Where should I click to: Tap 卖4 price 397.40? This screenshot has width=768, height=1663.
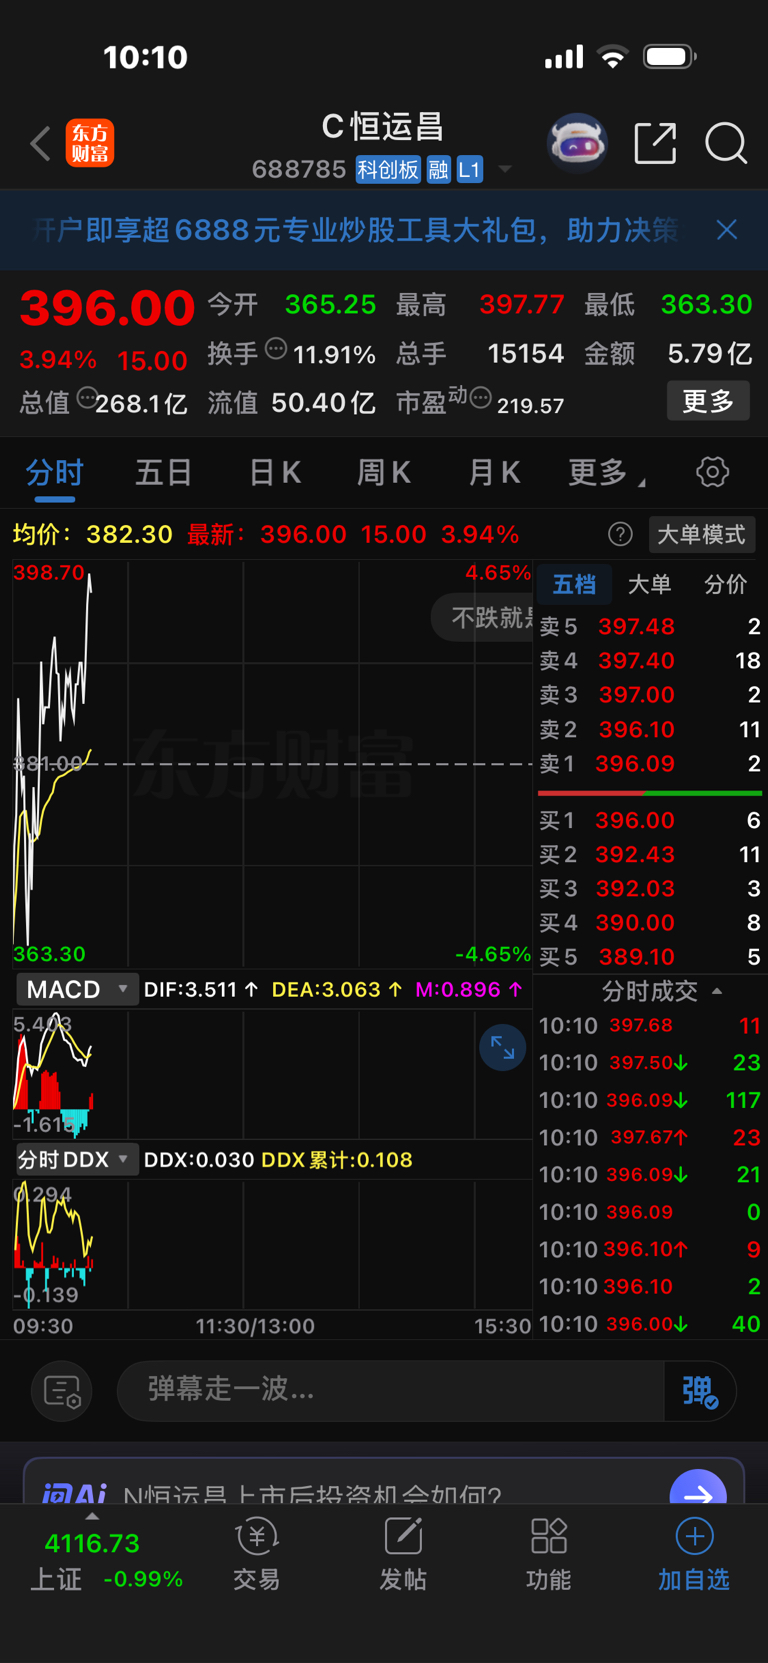click(x=636, y=661)
